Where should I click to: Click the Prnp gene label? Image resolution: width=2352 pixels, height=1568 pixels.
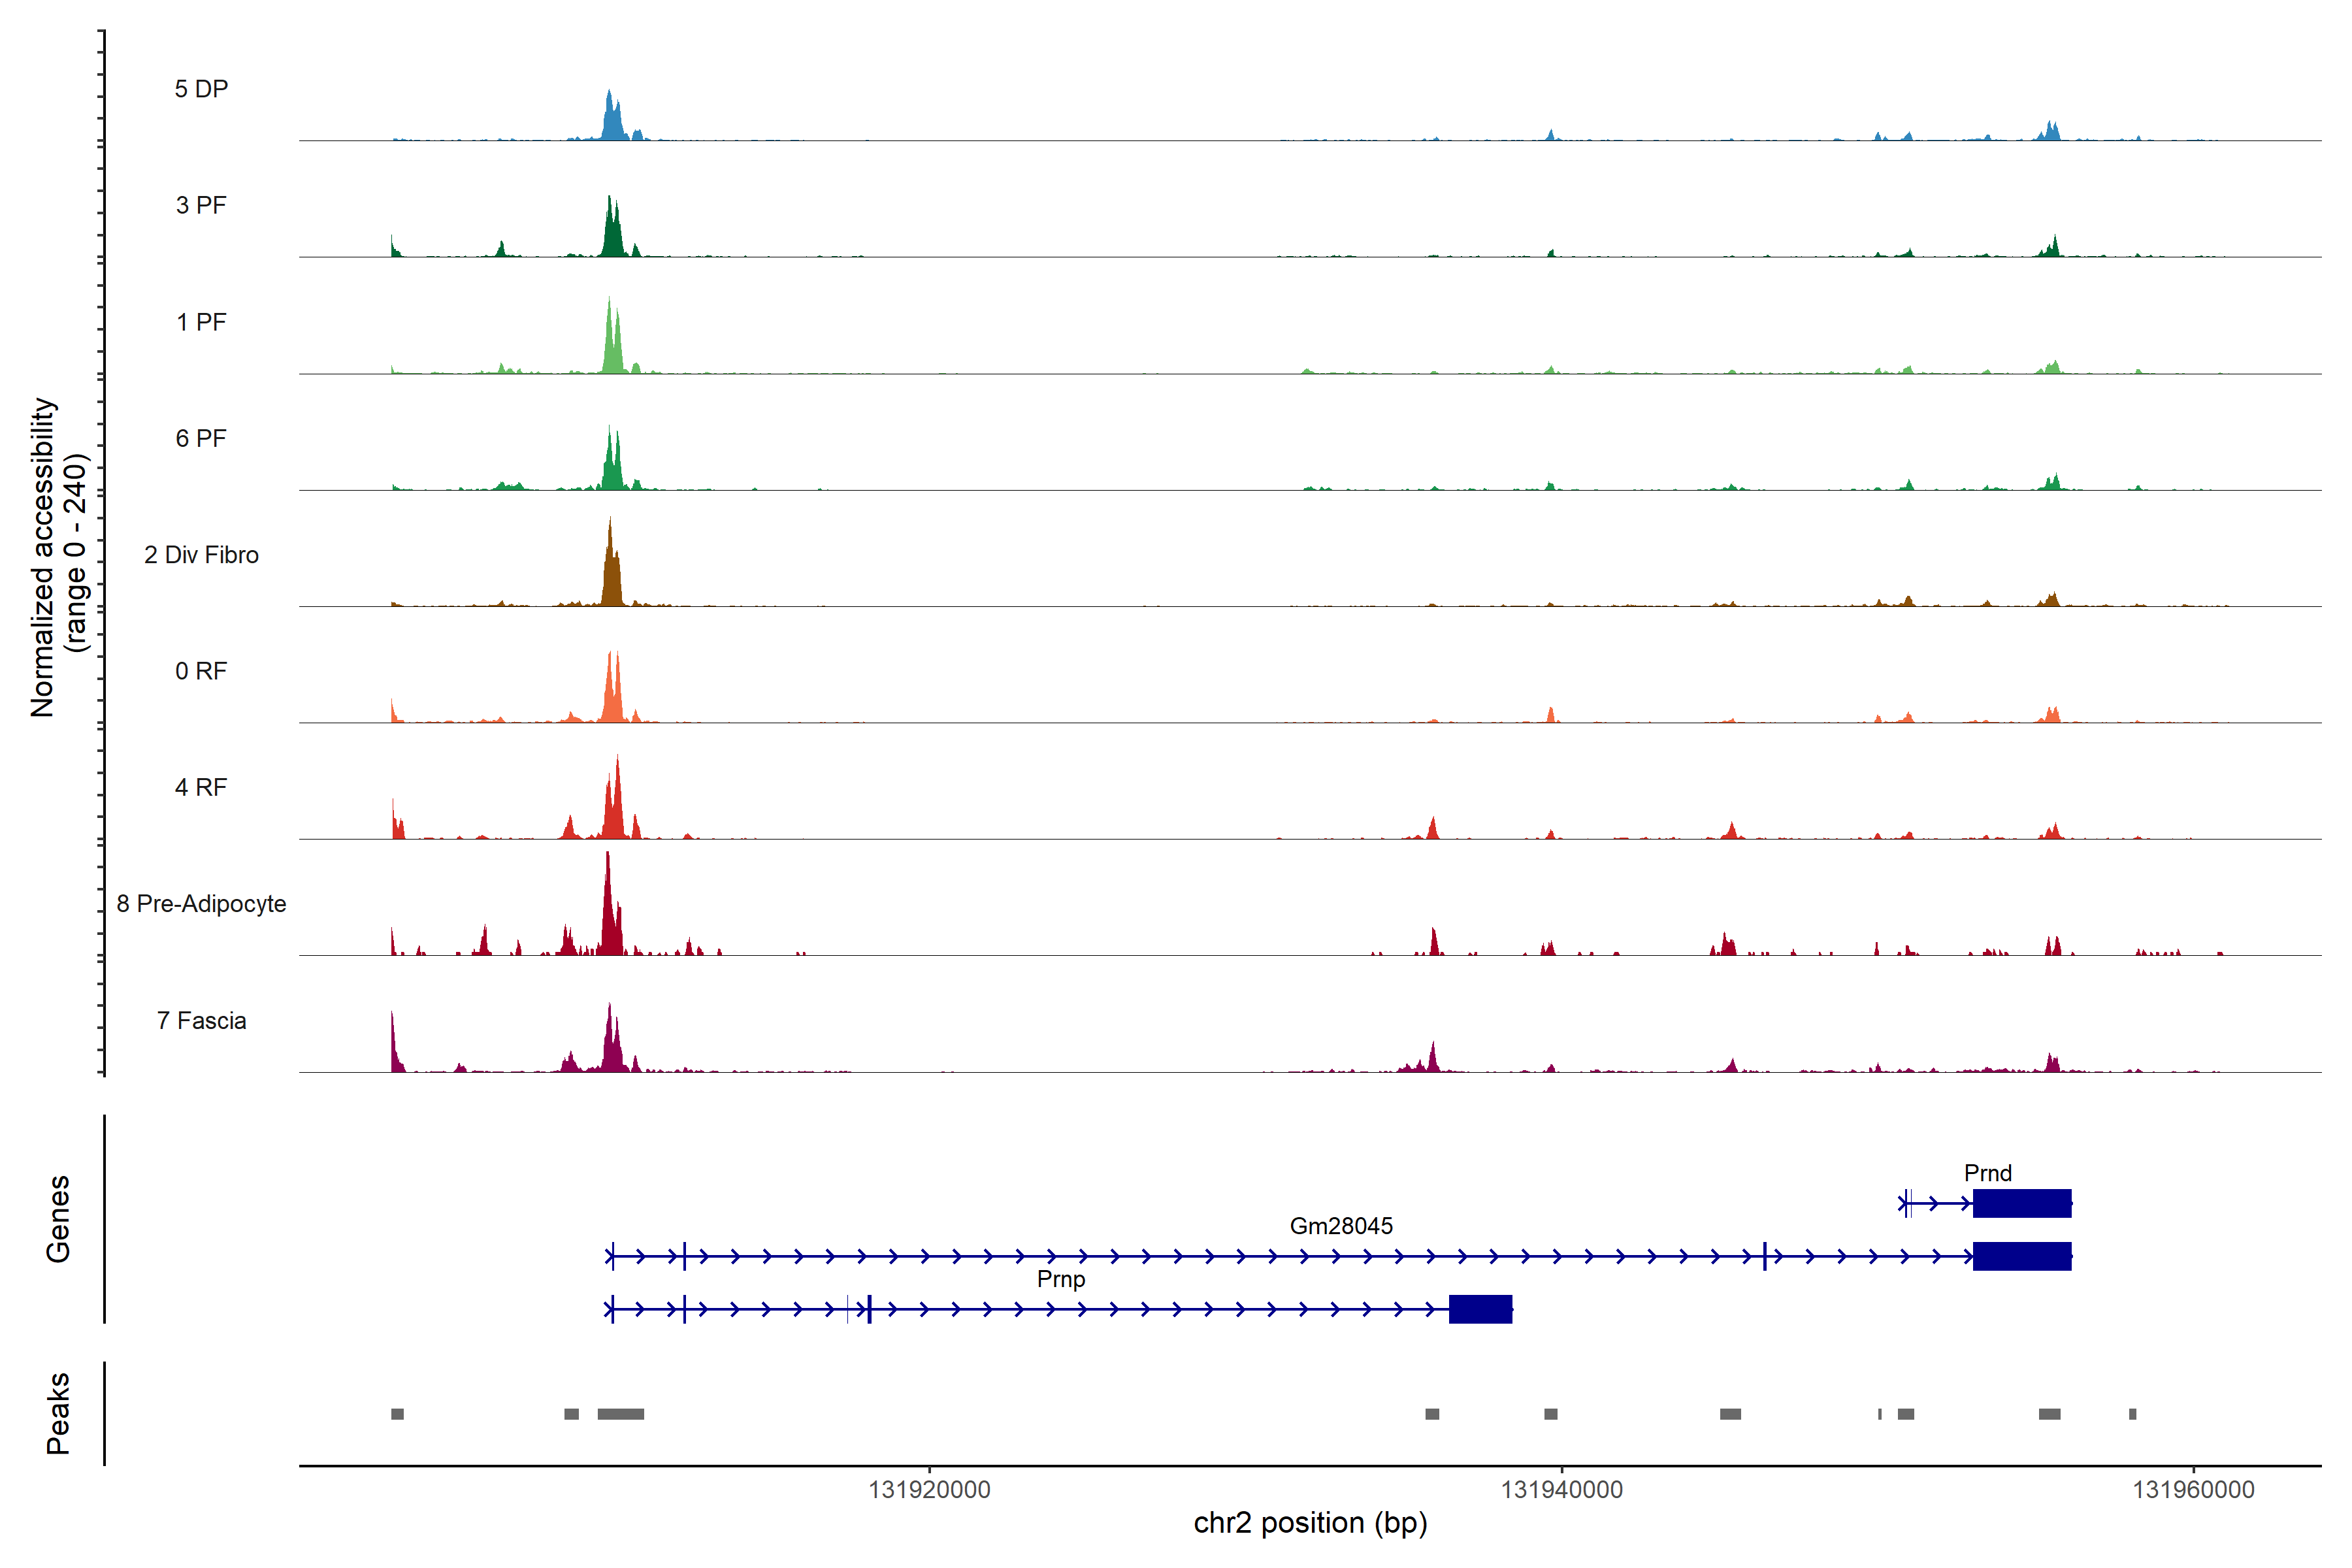tap(1061, 1279)
